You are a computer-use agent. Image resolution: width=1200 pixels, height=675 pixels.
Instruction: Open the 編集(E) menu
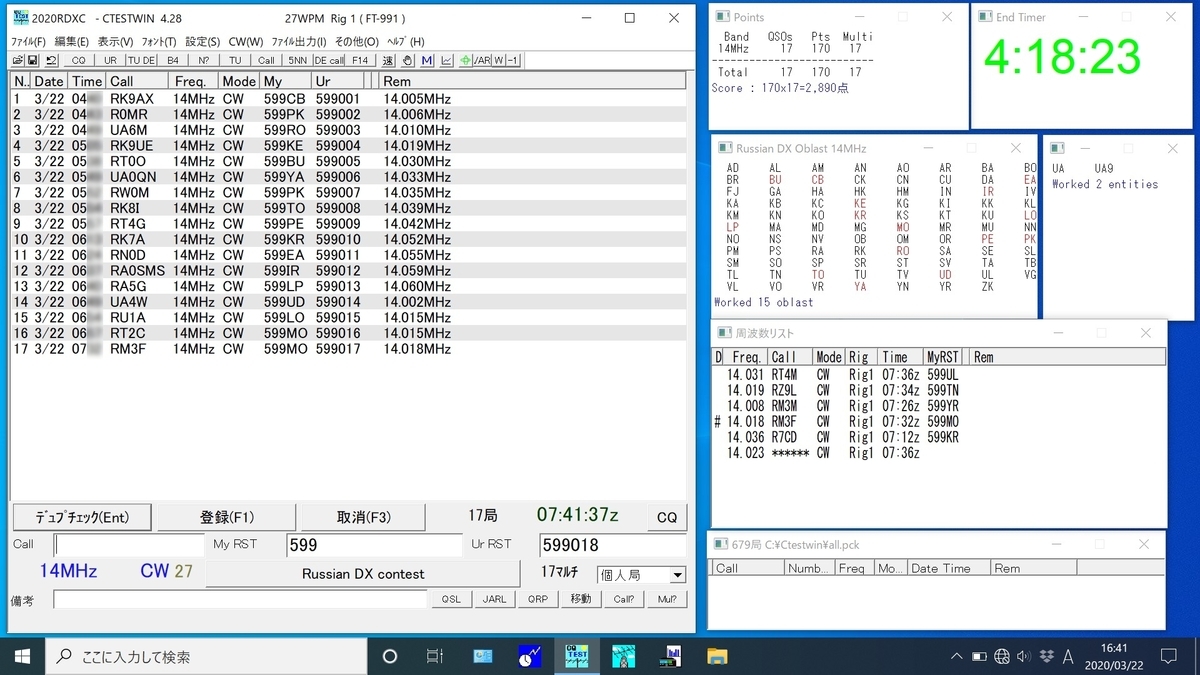tap(72, 42)
